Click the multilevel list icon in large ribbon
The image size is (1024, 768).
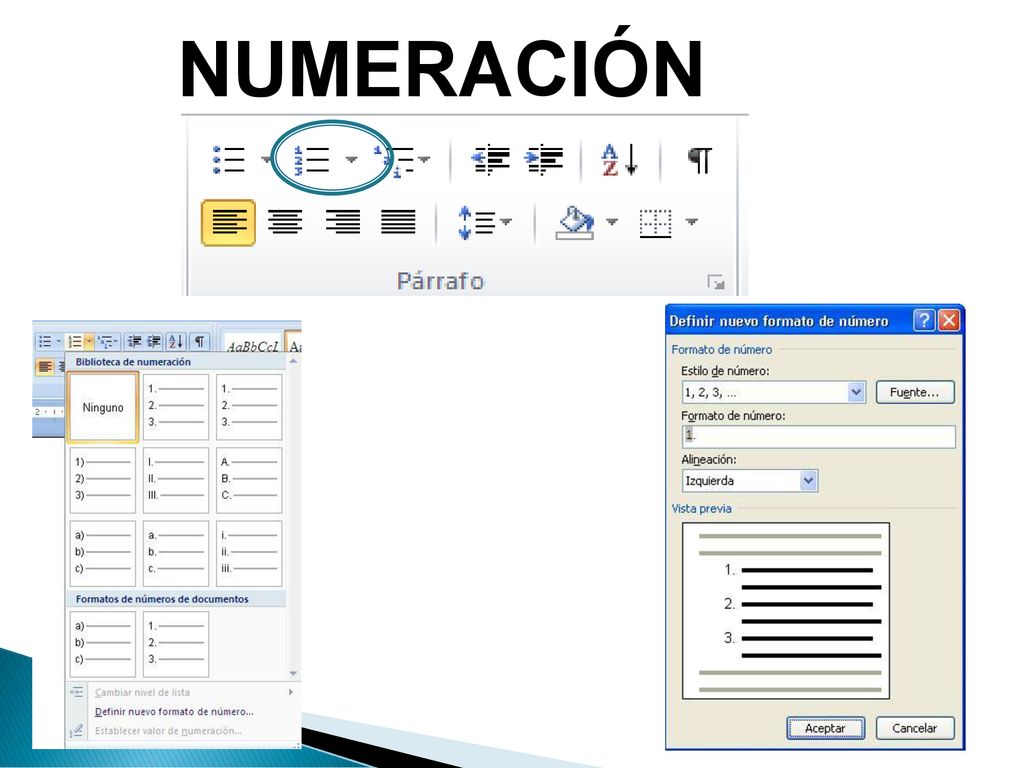393,161
